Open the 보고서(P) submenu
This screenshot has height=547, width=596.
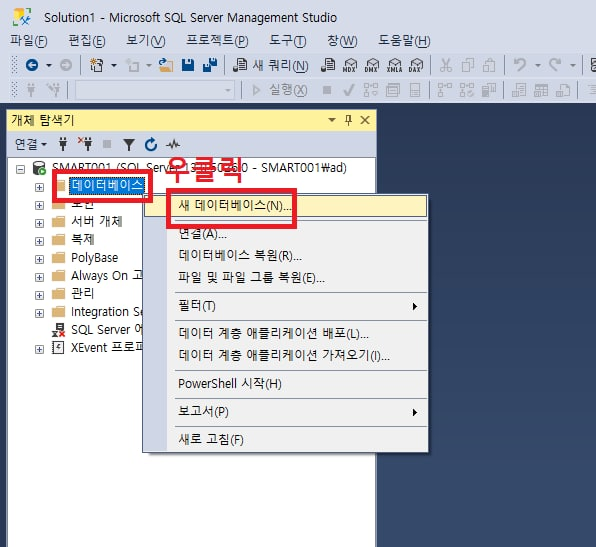(x=285, y=412)
